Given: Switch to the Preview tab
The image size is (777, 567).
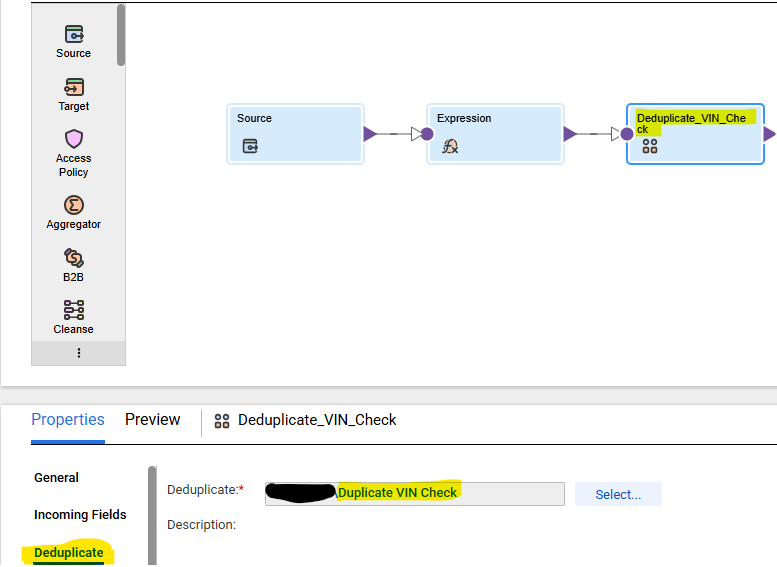Looking at the screenshot, I should click(x=153, y=420).
